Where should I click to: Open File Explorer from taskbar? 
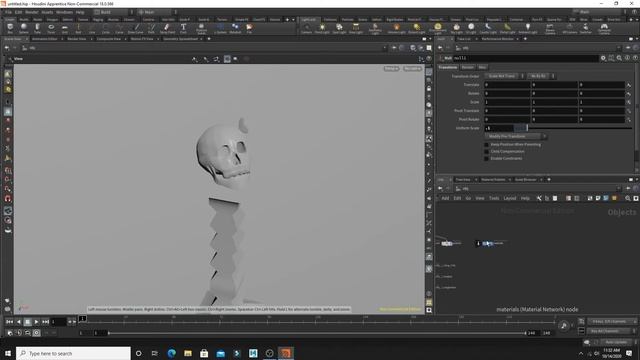click(x=188, y=353)
